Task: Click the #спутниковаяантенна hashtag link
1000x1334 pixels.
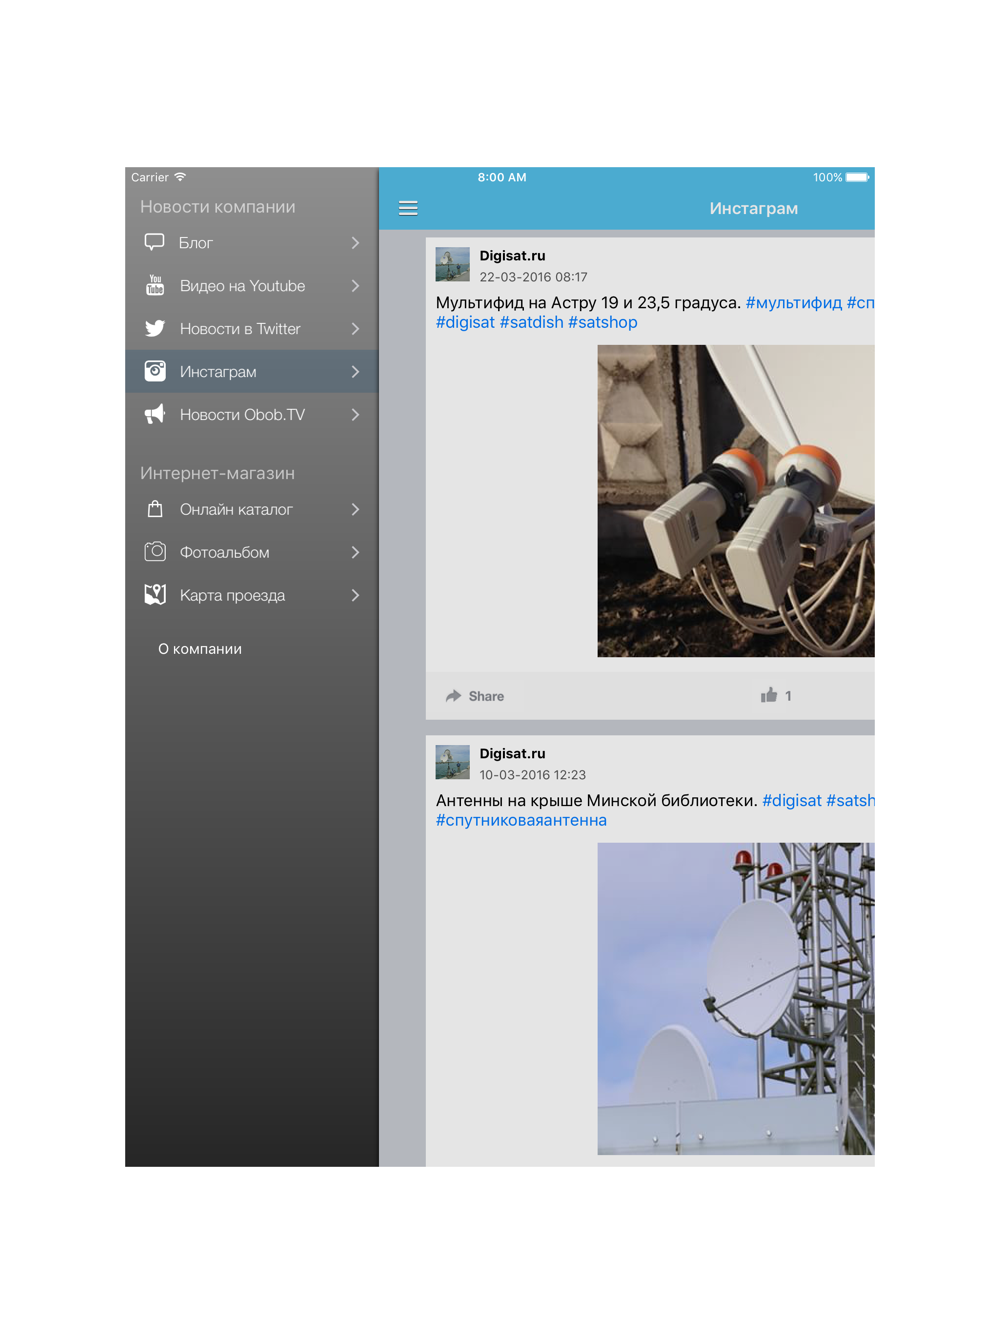Action: (521, 820)
